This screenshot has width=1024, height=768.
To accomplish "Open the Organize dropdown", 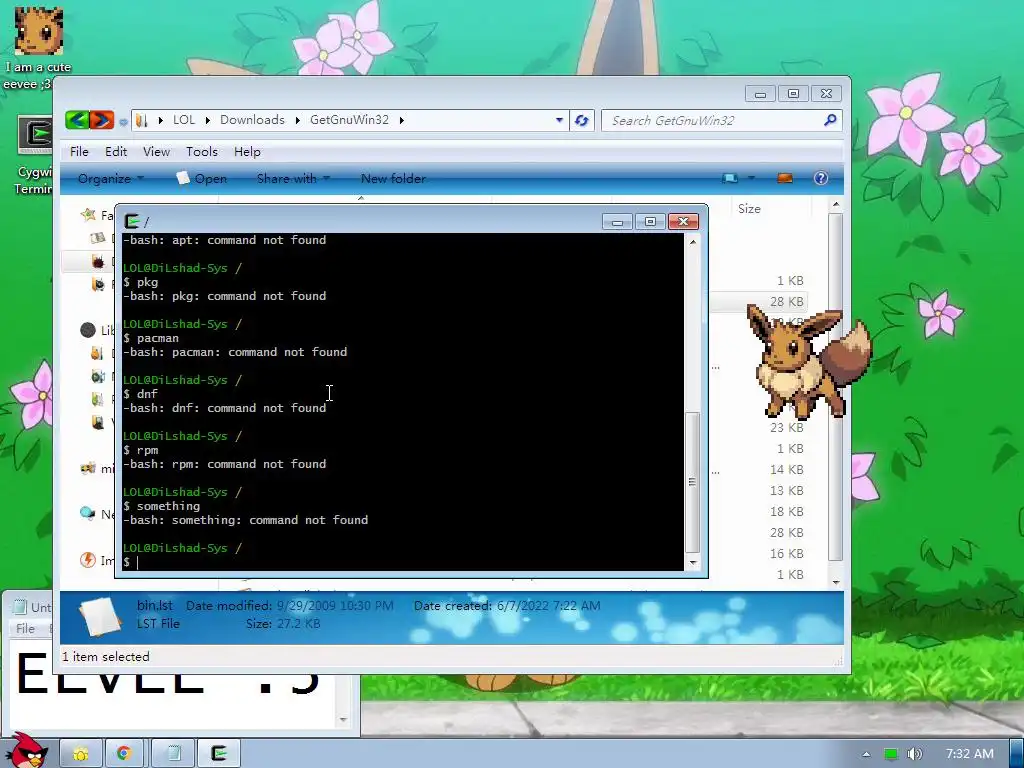I will (110, 178).
